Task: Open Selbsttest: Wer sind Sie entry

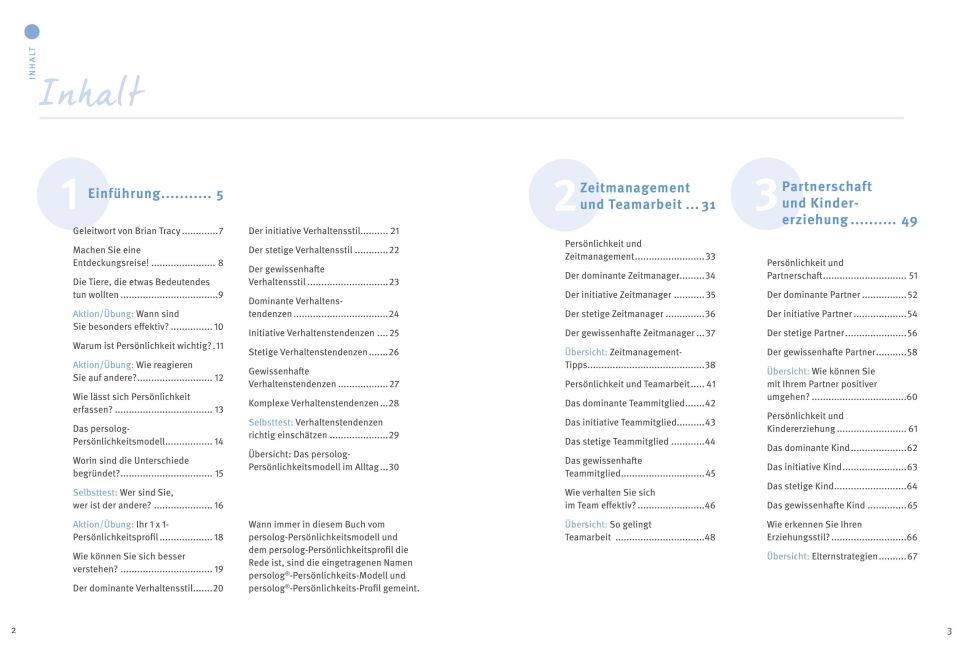Action: (x=148, y=499)
